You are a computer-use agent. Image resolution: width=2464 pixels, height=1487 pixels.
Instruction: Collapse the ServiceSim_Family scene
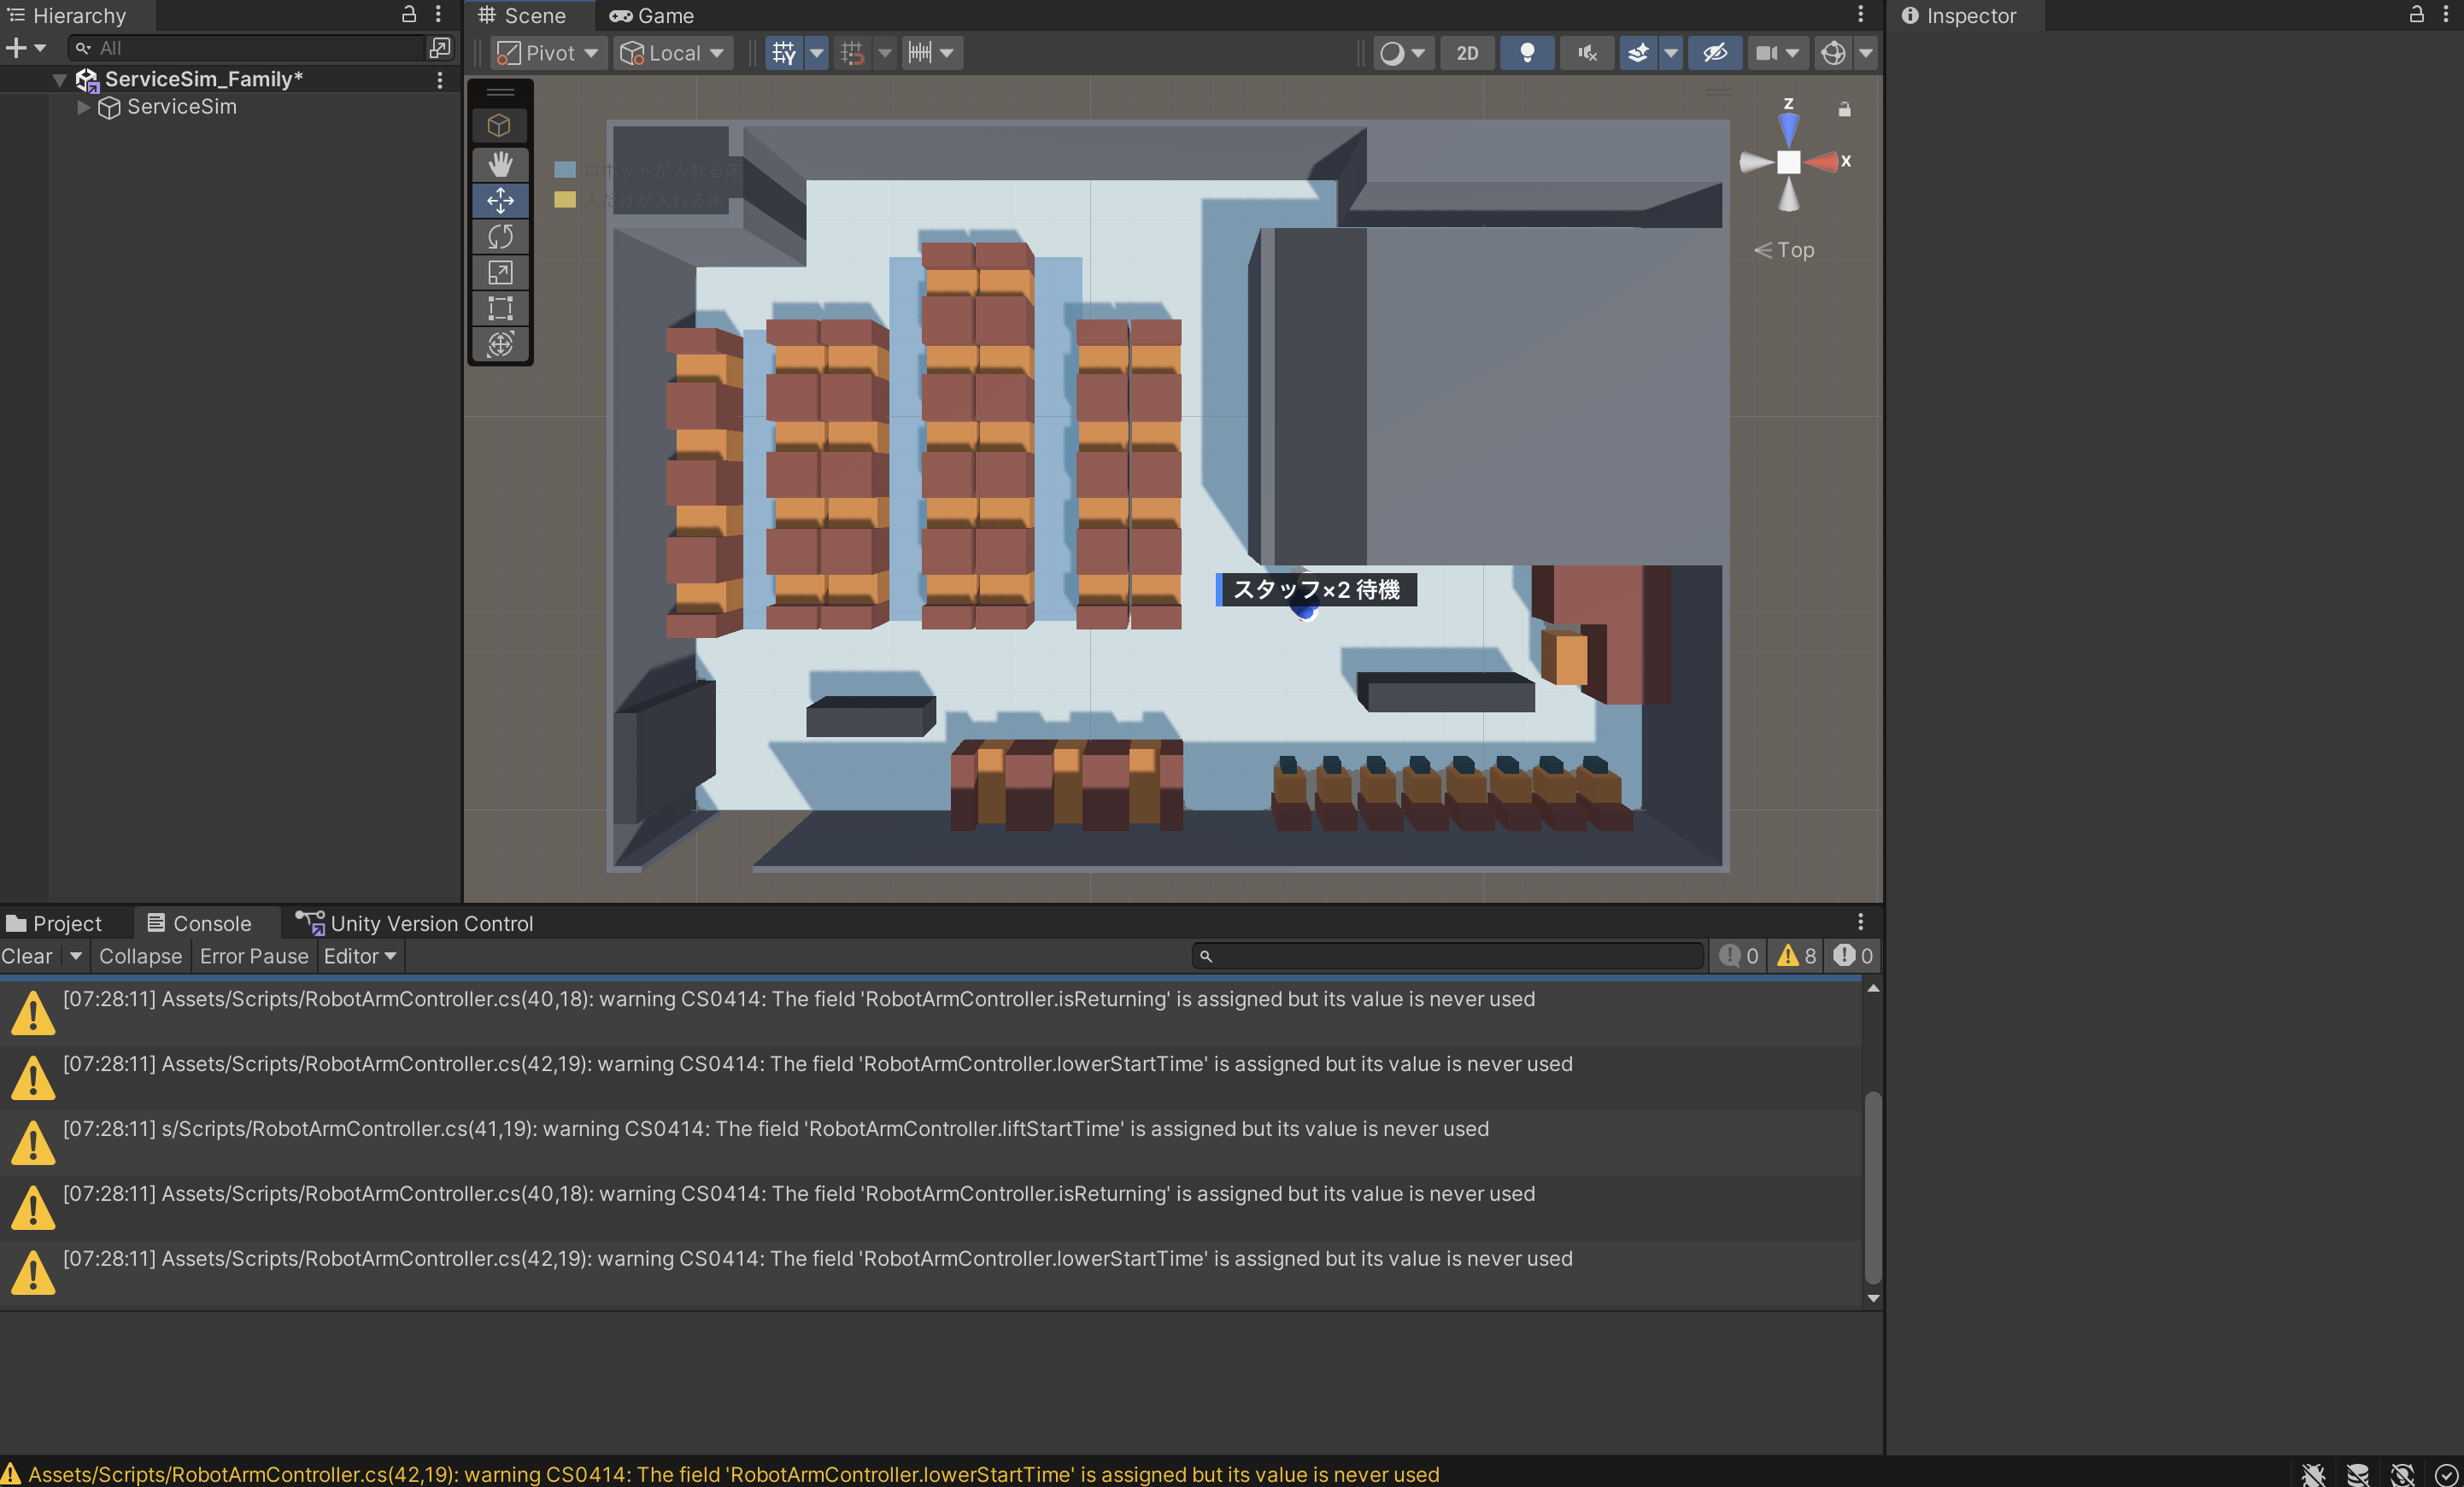(60, 79)
